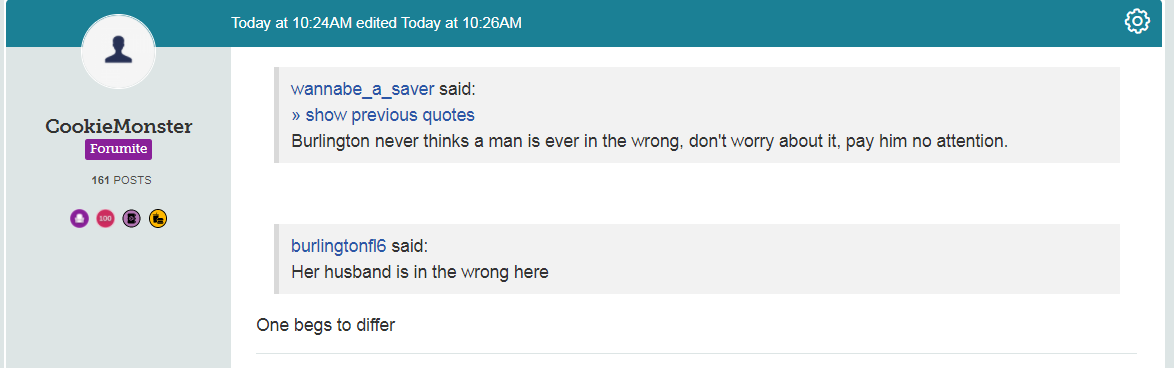Viewport: 1174px width, 368px height.
Task: Click the 161 posts count
Action: (x=121, y=180)
